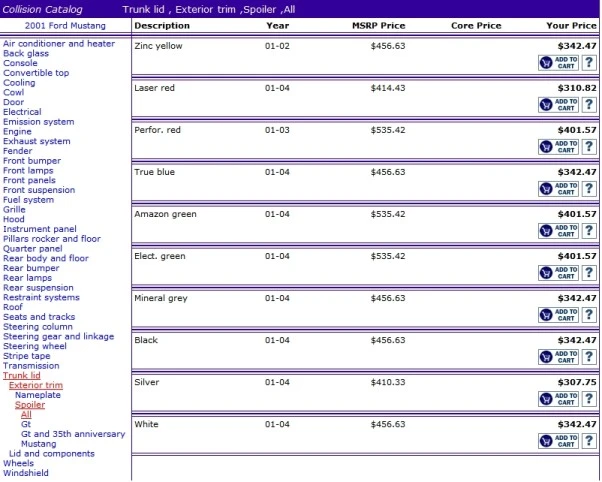Add Zinc yellow spoiler to cart

pos(558,63)
